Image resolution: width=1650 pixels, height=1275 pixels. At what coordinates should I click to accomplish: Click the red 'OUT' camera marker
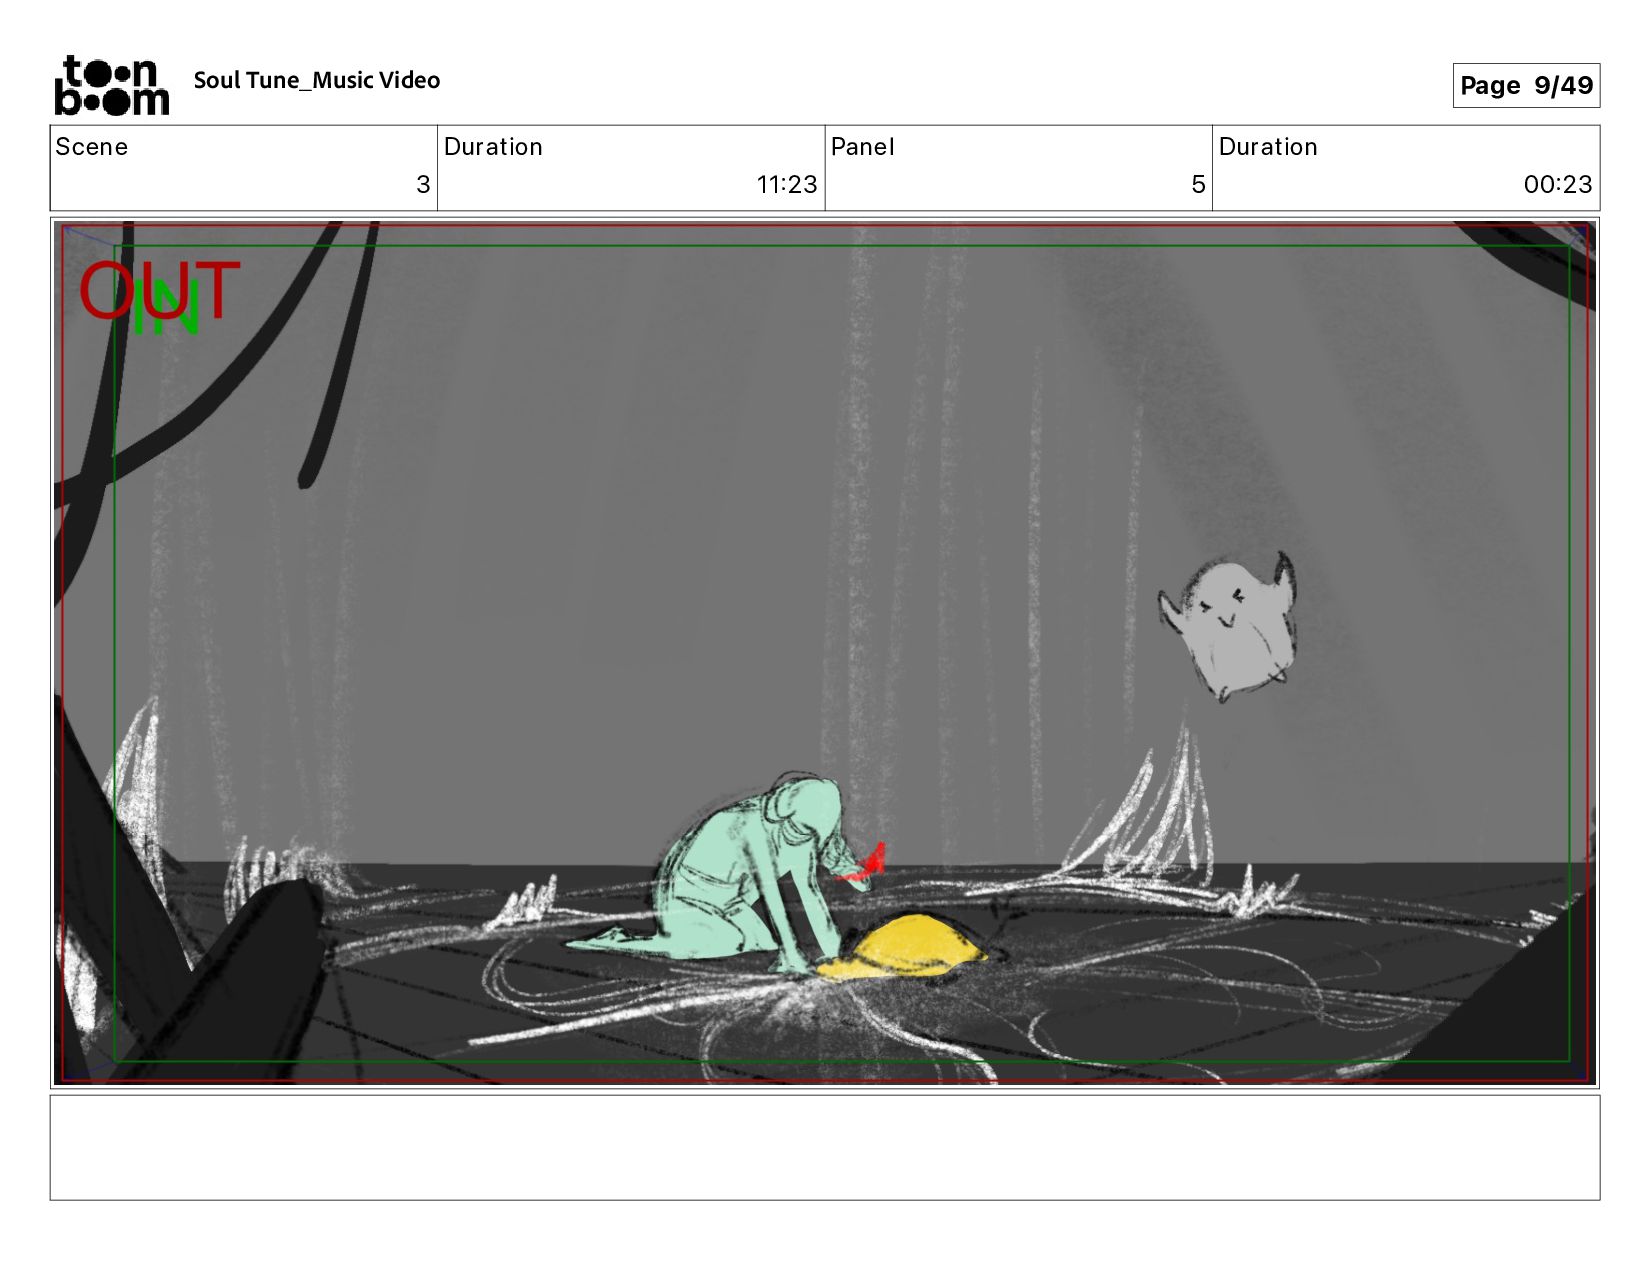160,290
